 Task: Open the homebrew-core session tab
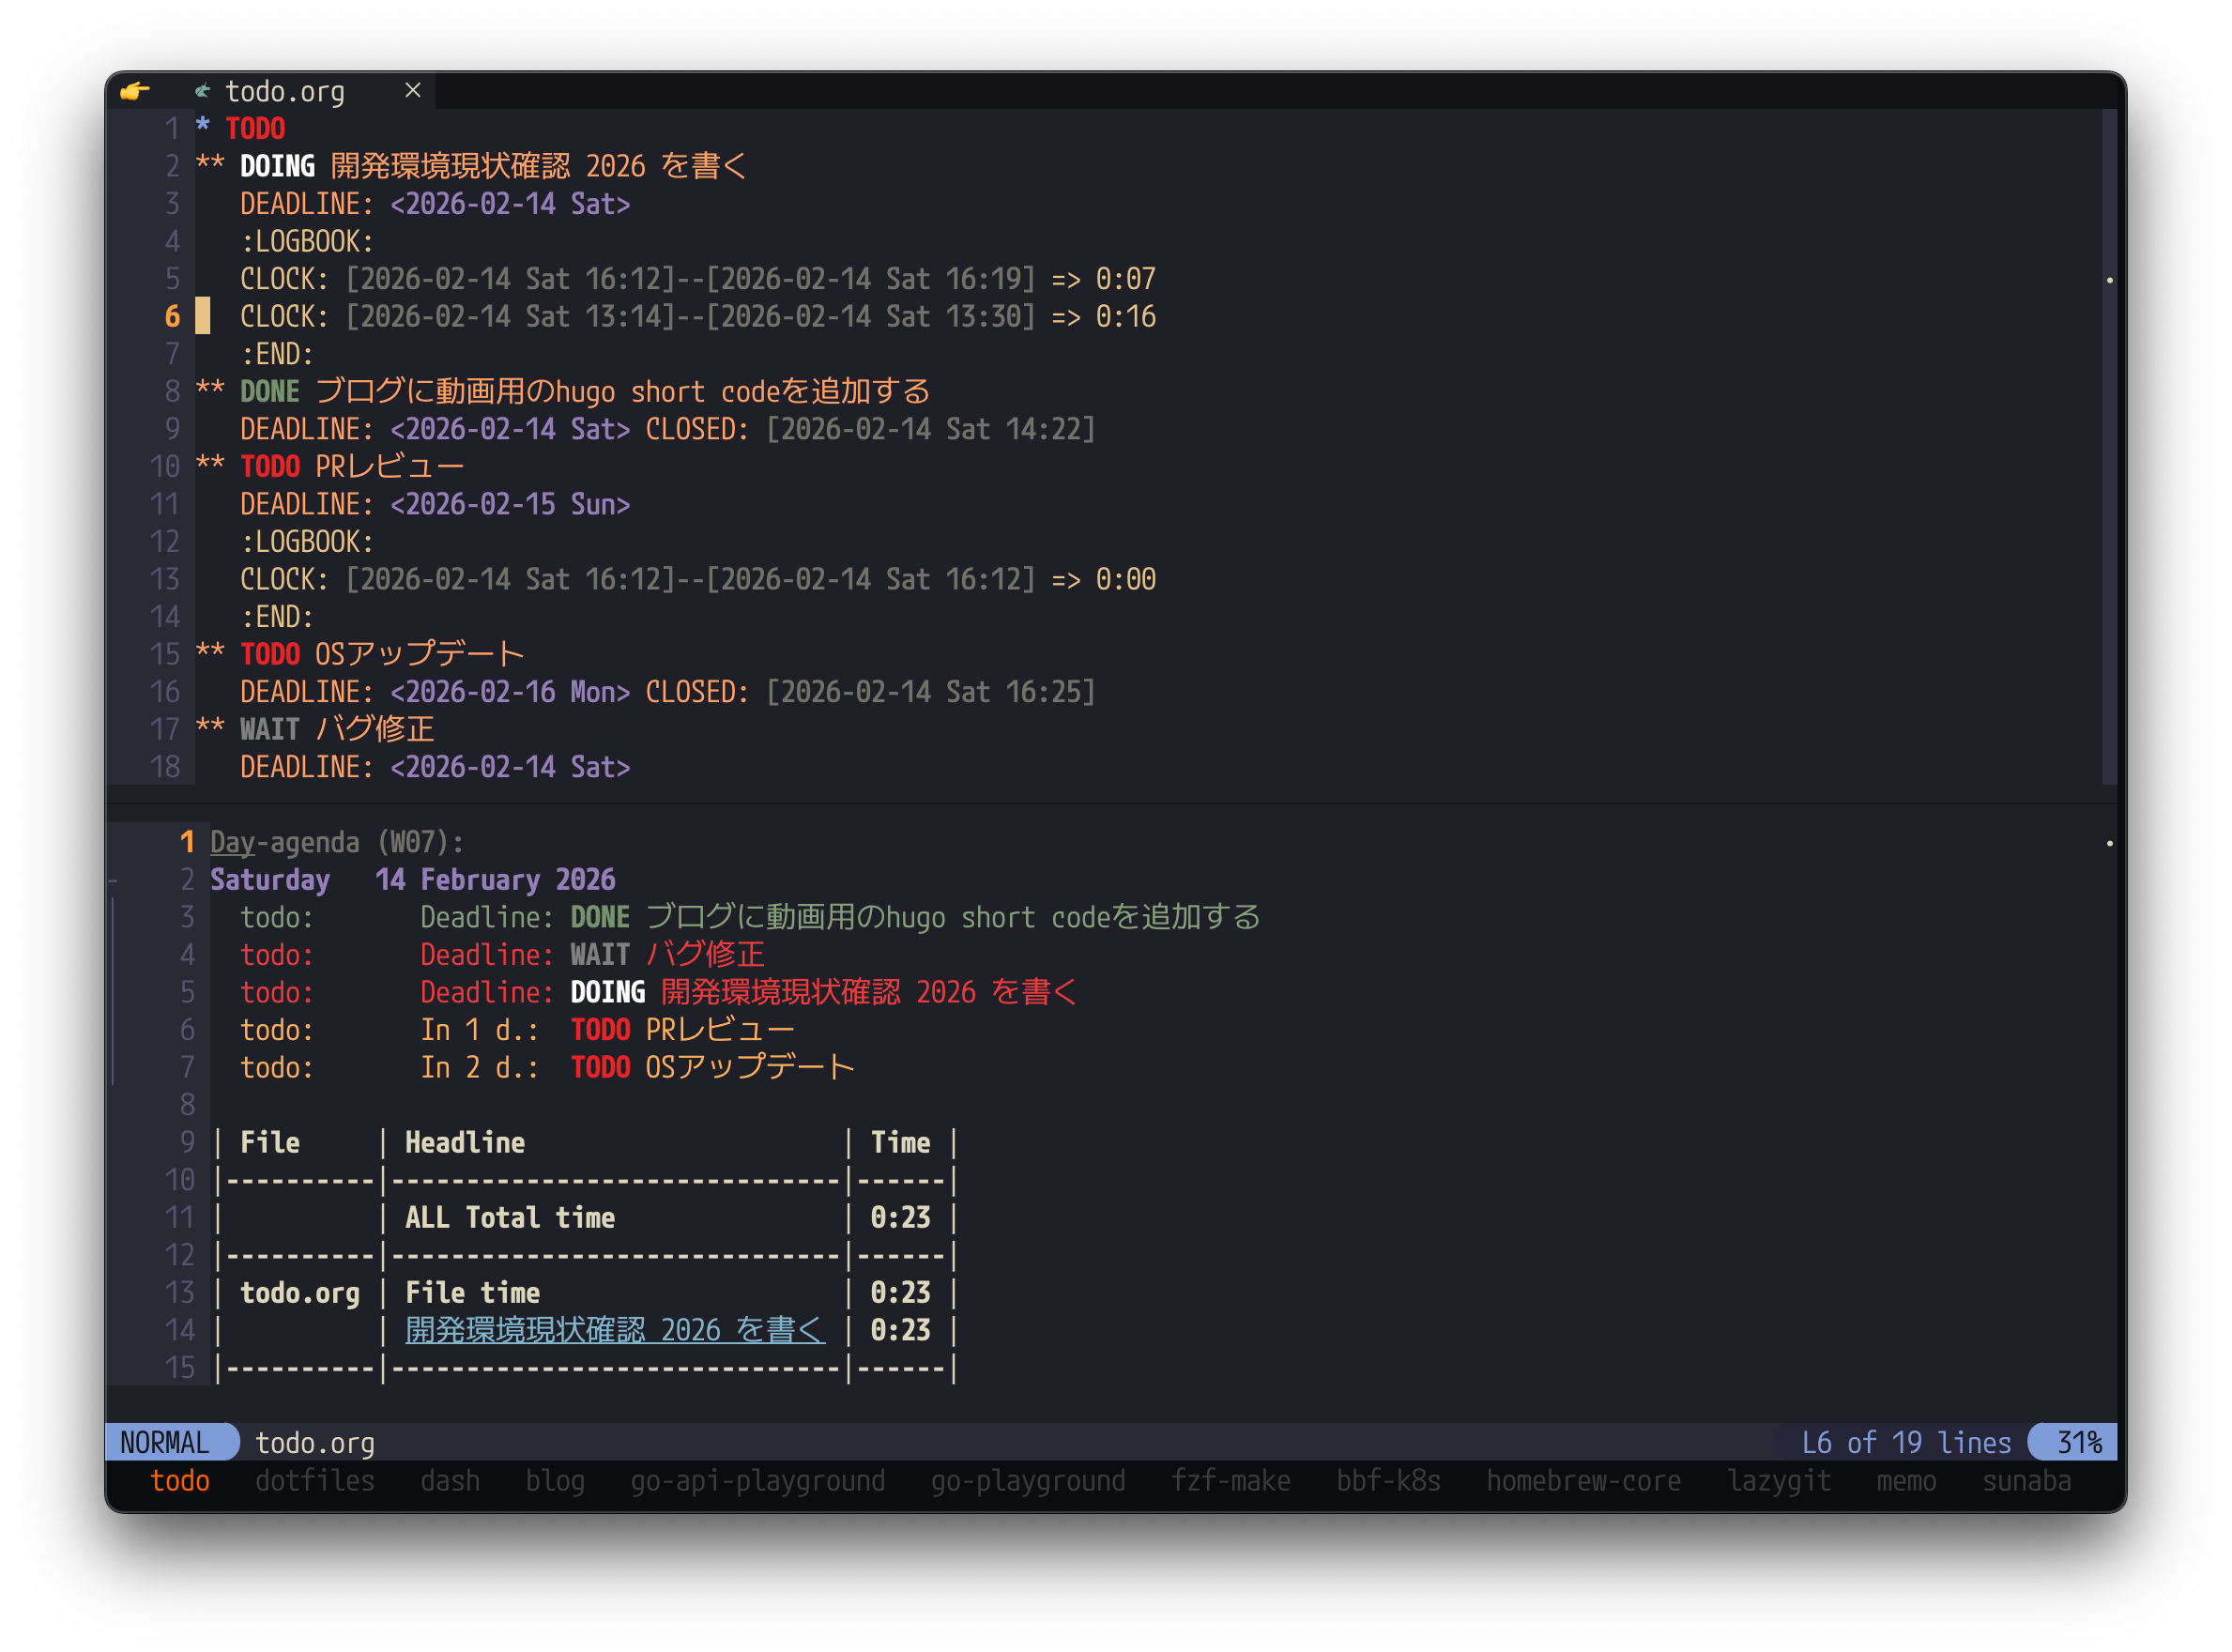point(1583,1481)
